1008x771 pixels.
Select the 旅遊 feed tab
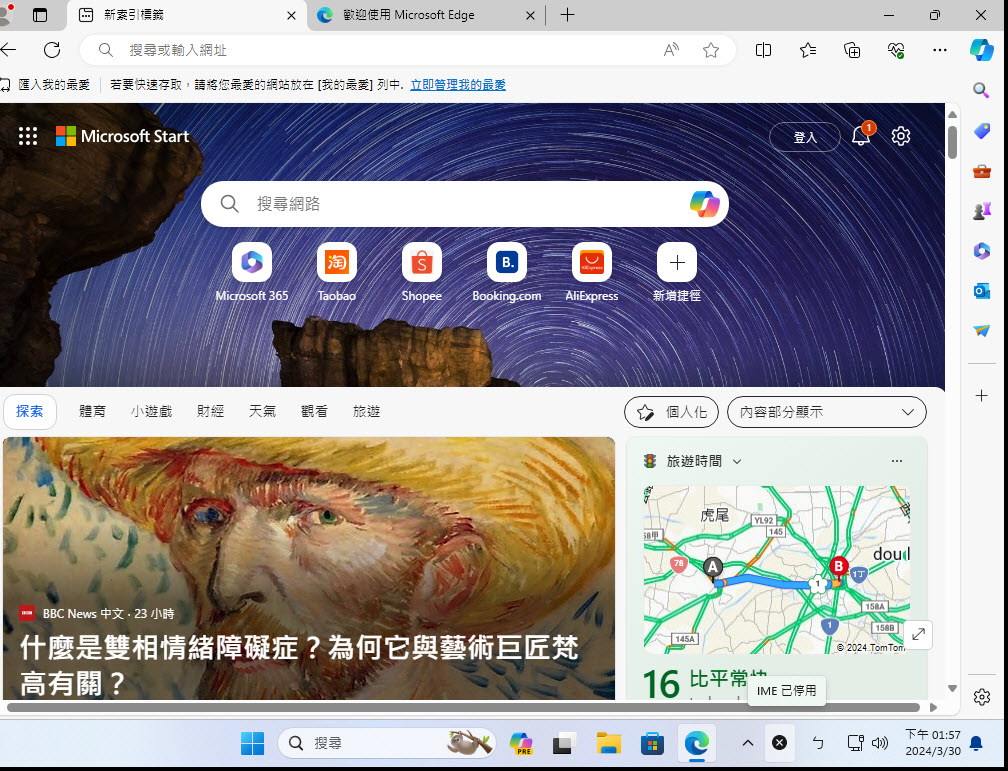click(366, 412)
